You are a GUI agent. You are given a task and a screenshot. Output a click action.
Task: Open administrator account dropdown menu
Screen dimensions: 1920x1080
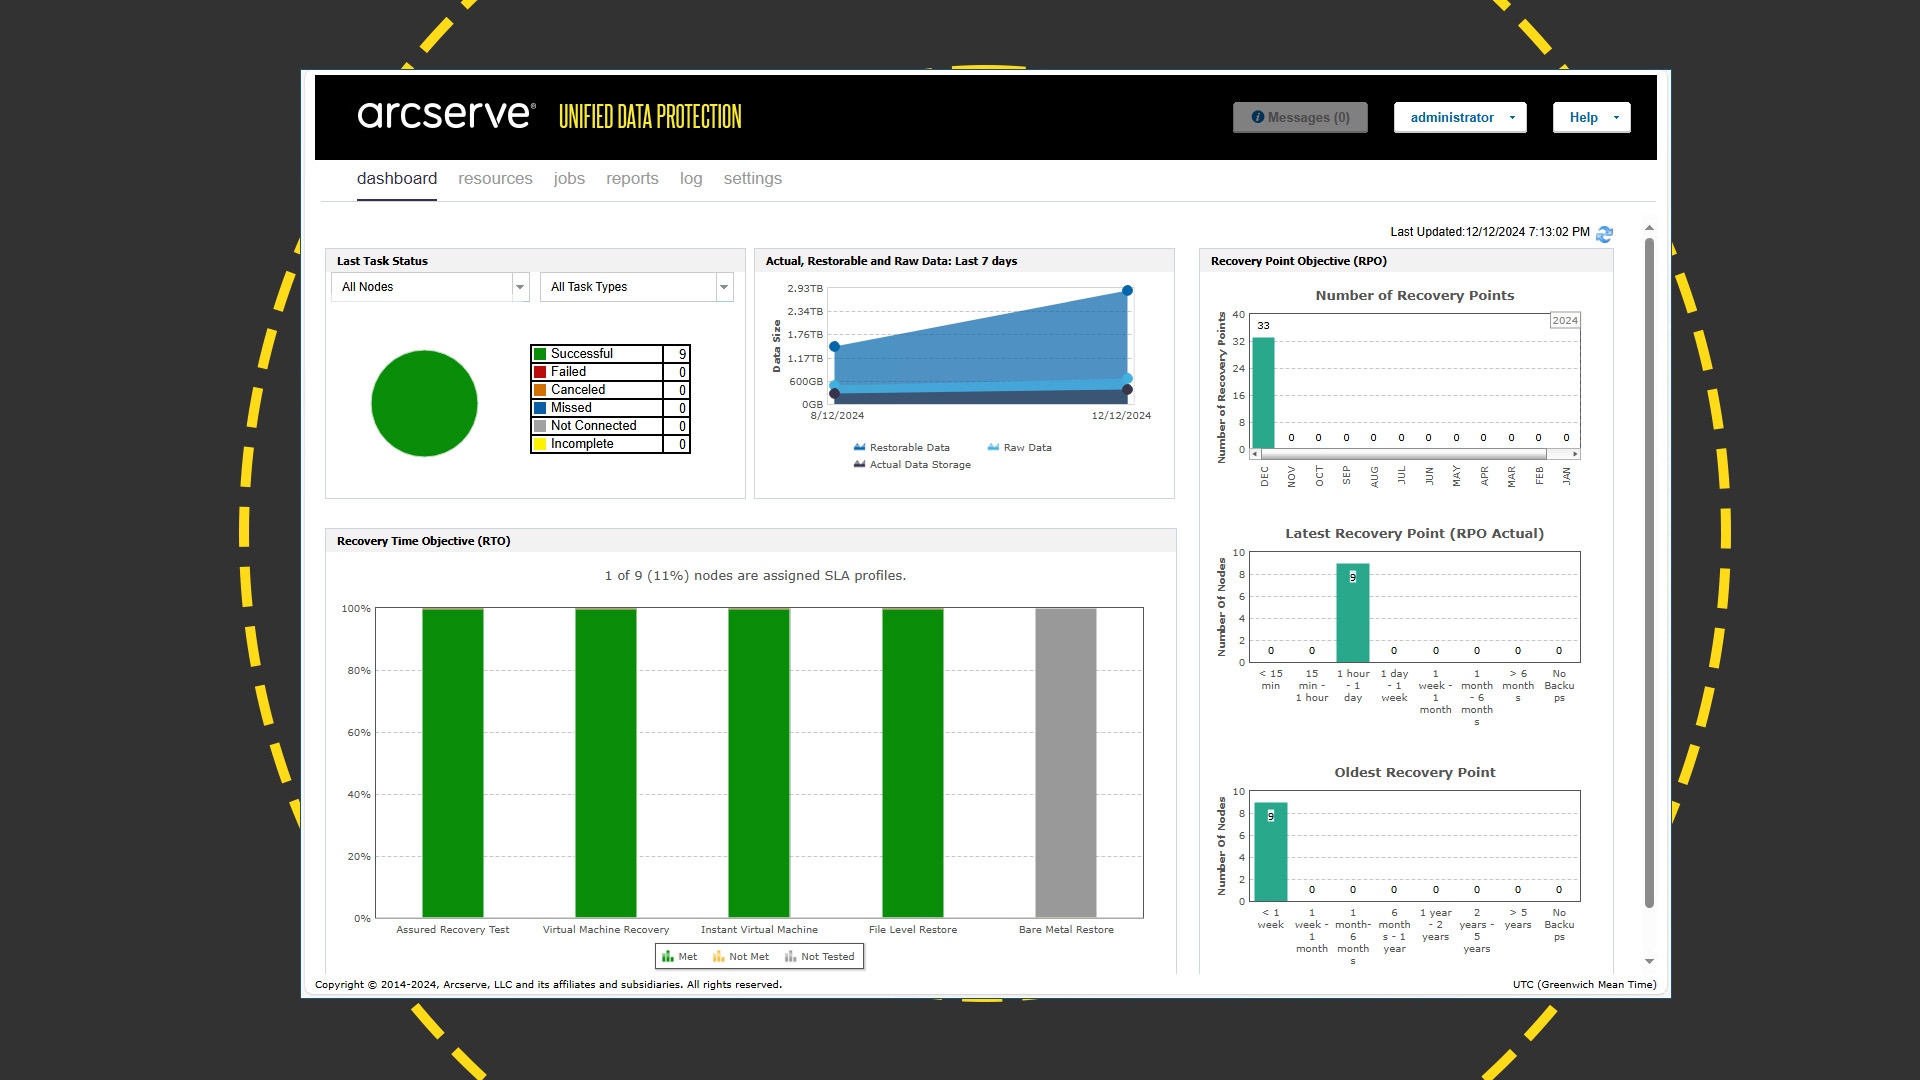tap(1462, 117)
